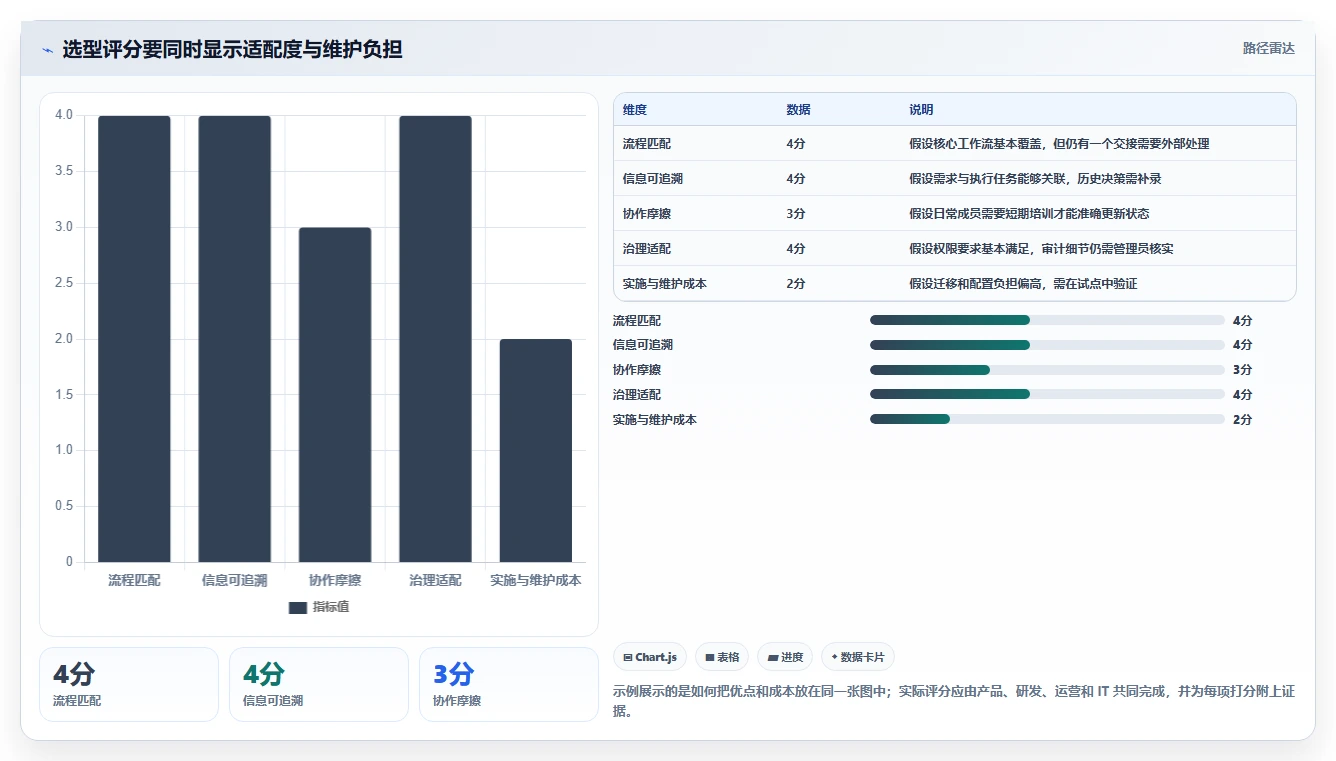This screenshot has width=1336, height=761.
Task: Select the 治理适配 table row cell
Action: [x=695, y=249]
